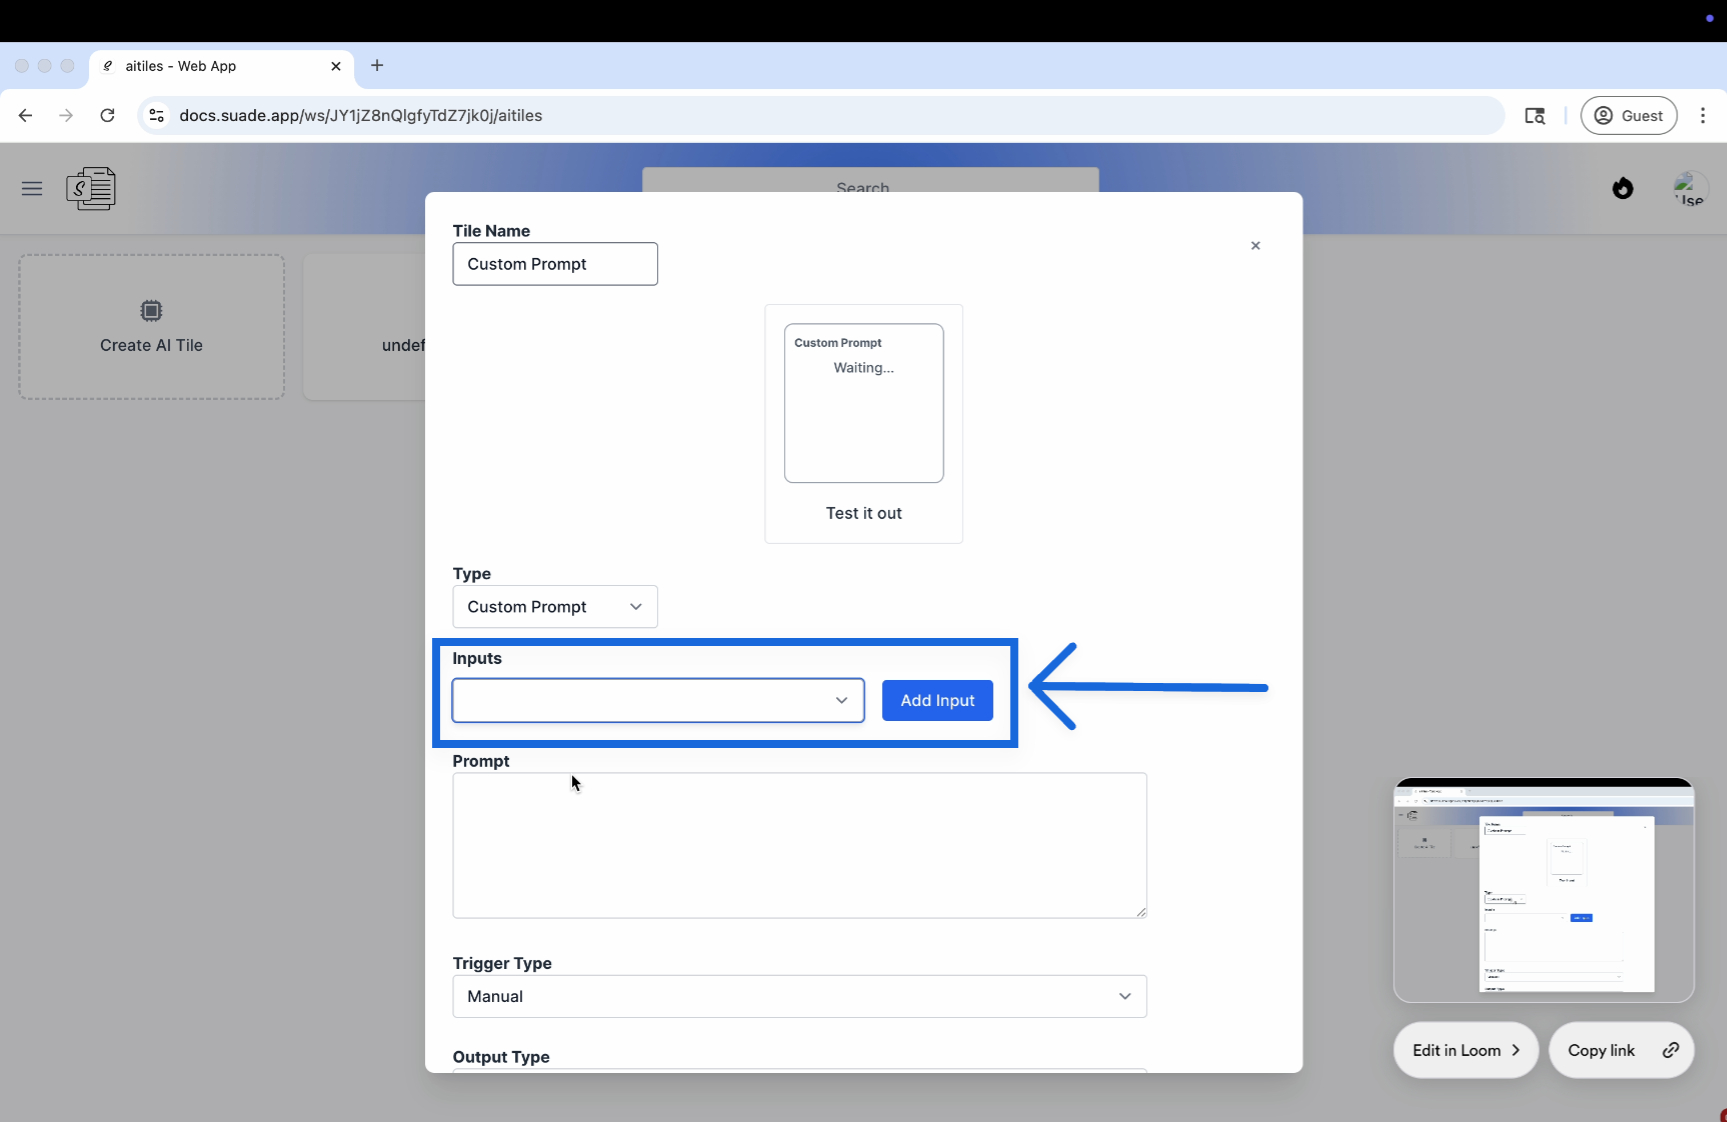Screen dimensions: 1727x1122
Task: Click the Edit in Loom button
Action: pos(1465,1050)
